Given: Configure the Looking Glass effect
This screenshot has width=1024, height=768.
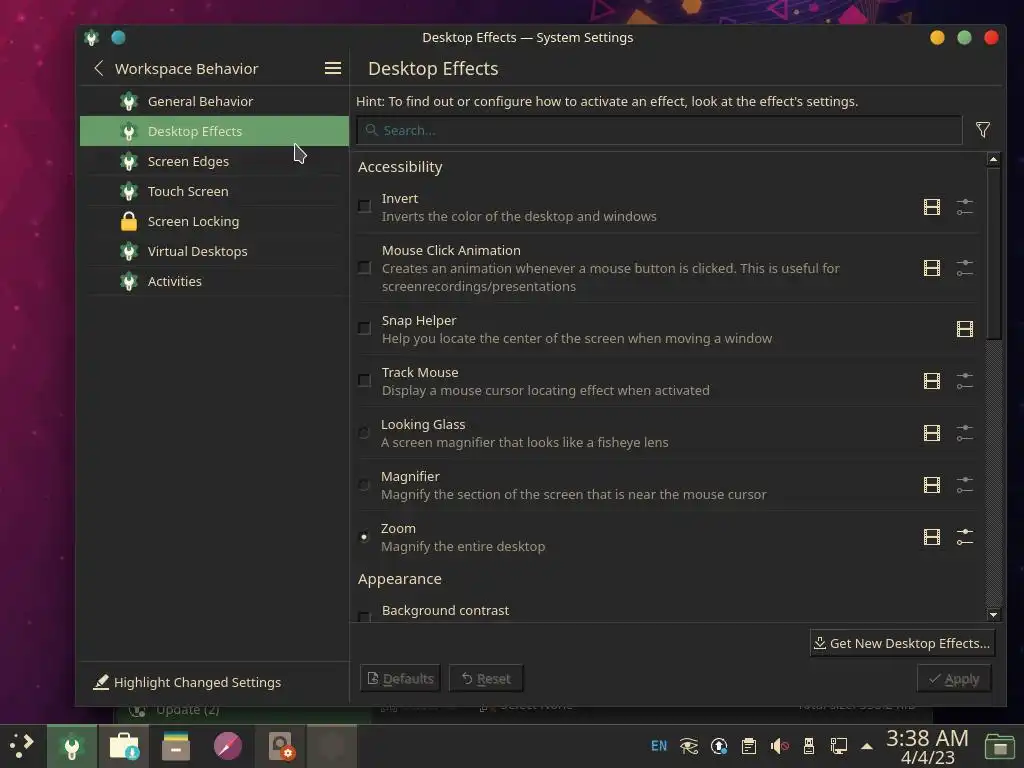Looking at the screenshot, I should coord(965,433).
